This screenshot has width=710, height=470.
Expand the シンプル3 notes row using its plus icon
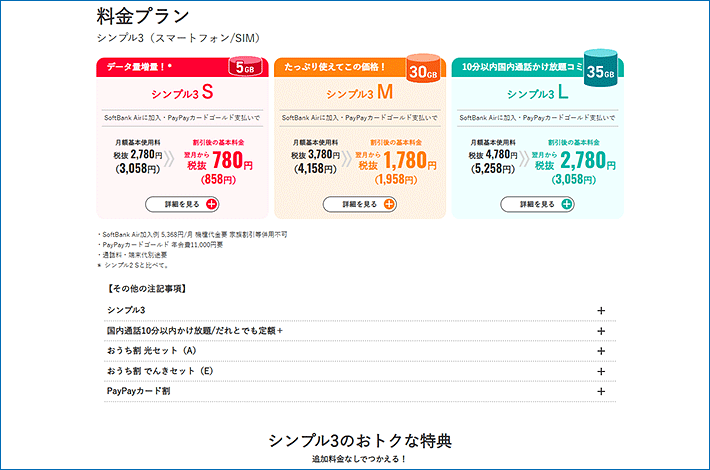coord(601,311)
